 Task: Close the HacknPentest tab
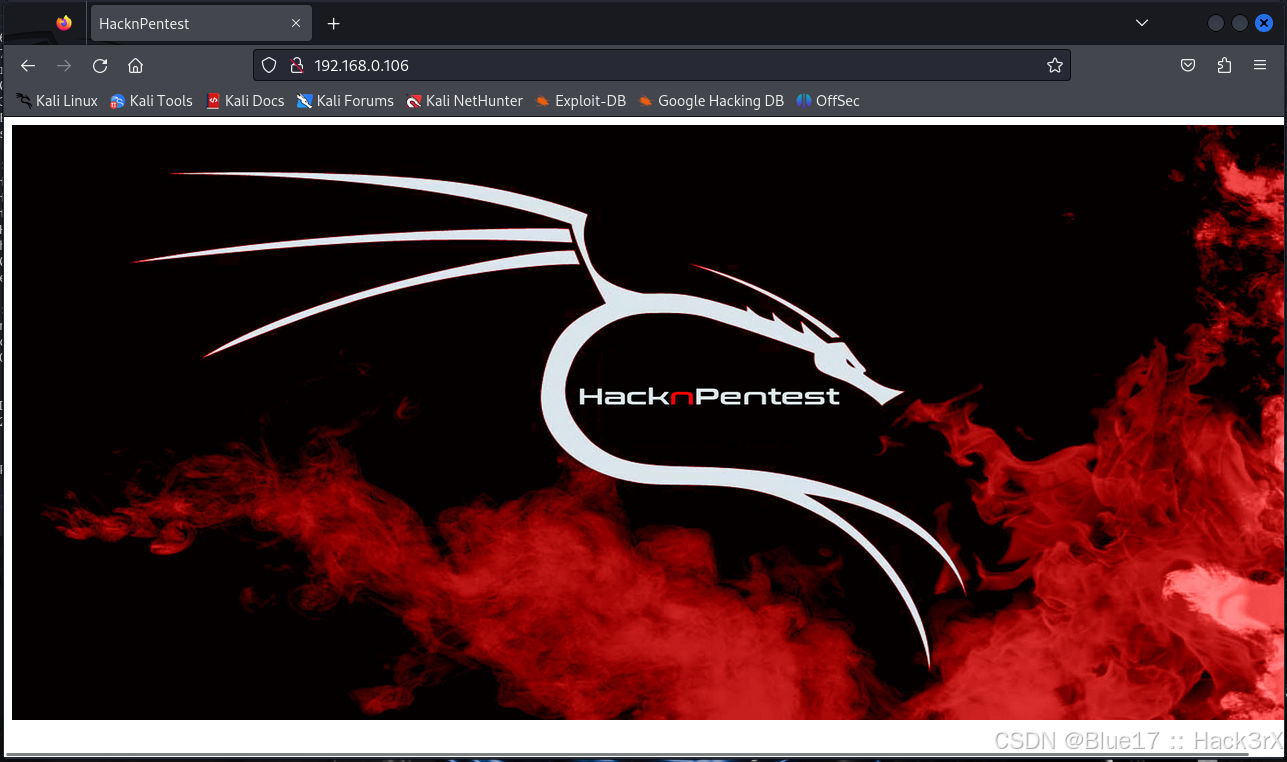295,23
